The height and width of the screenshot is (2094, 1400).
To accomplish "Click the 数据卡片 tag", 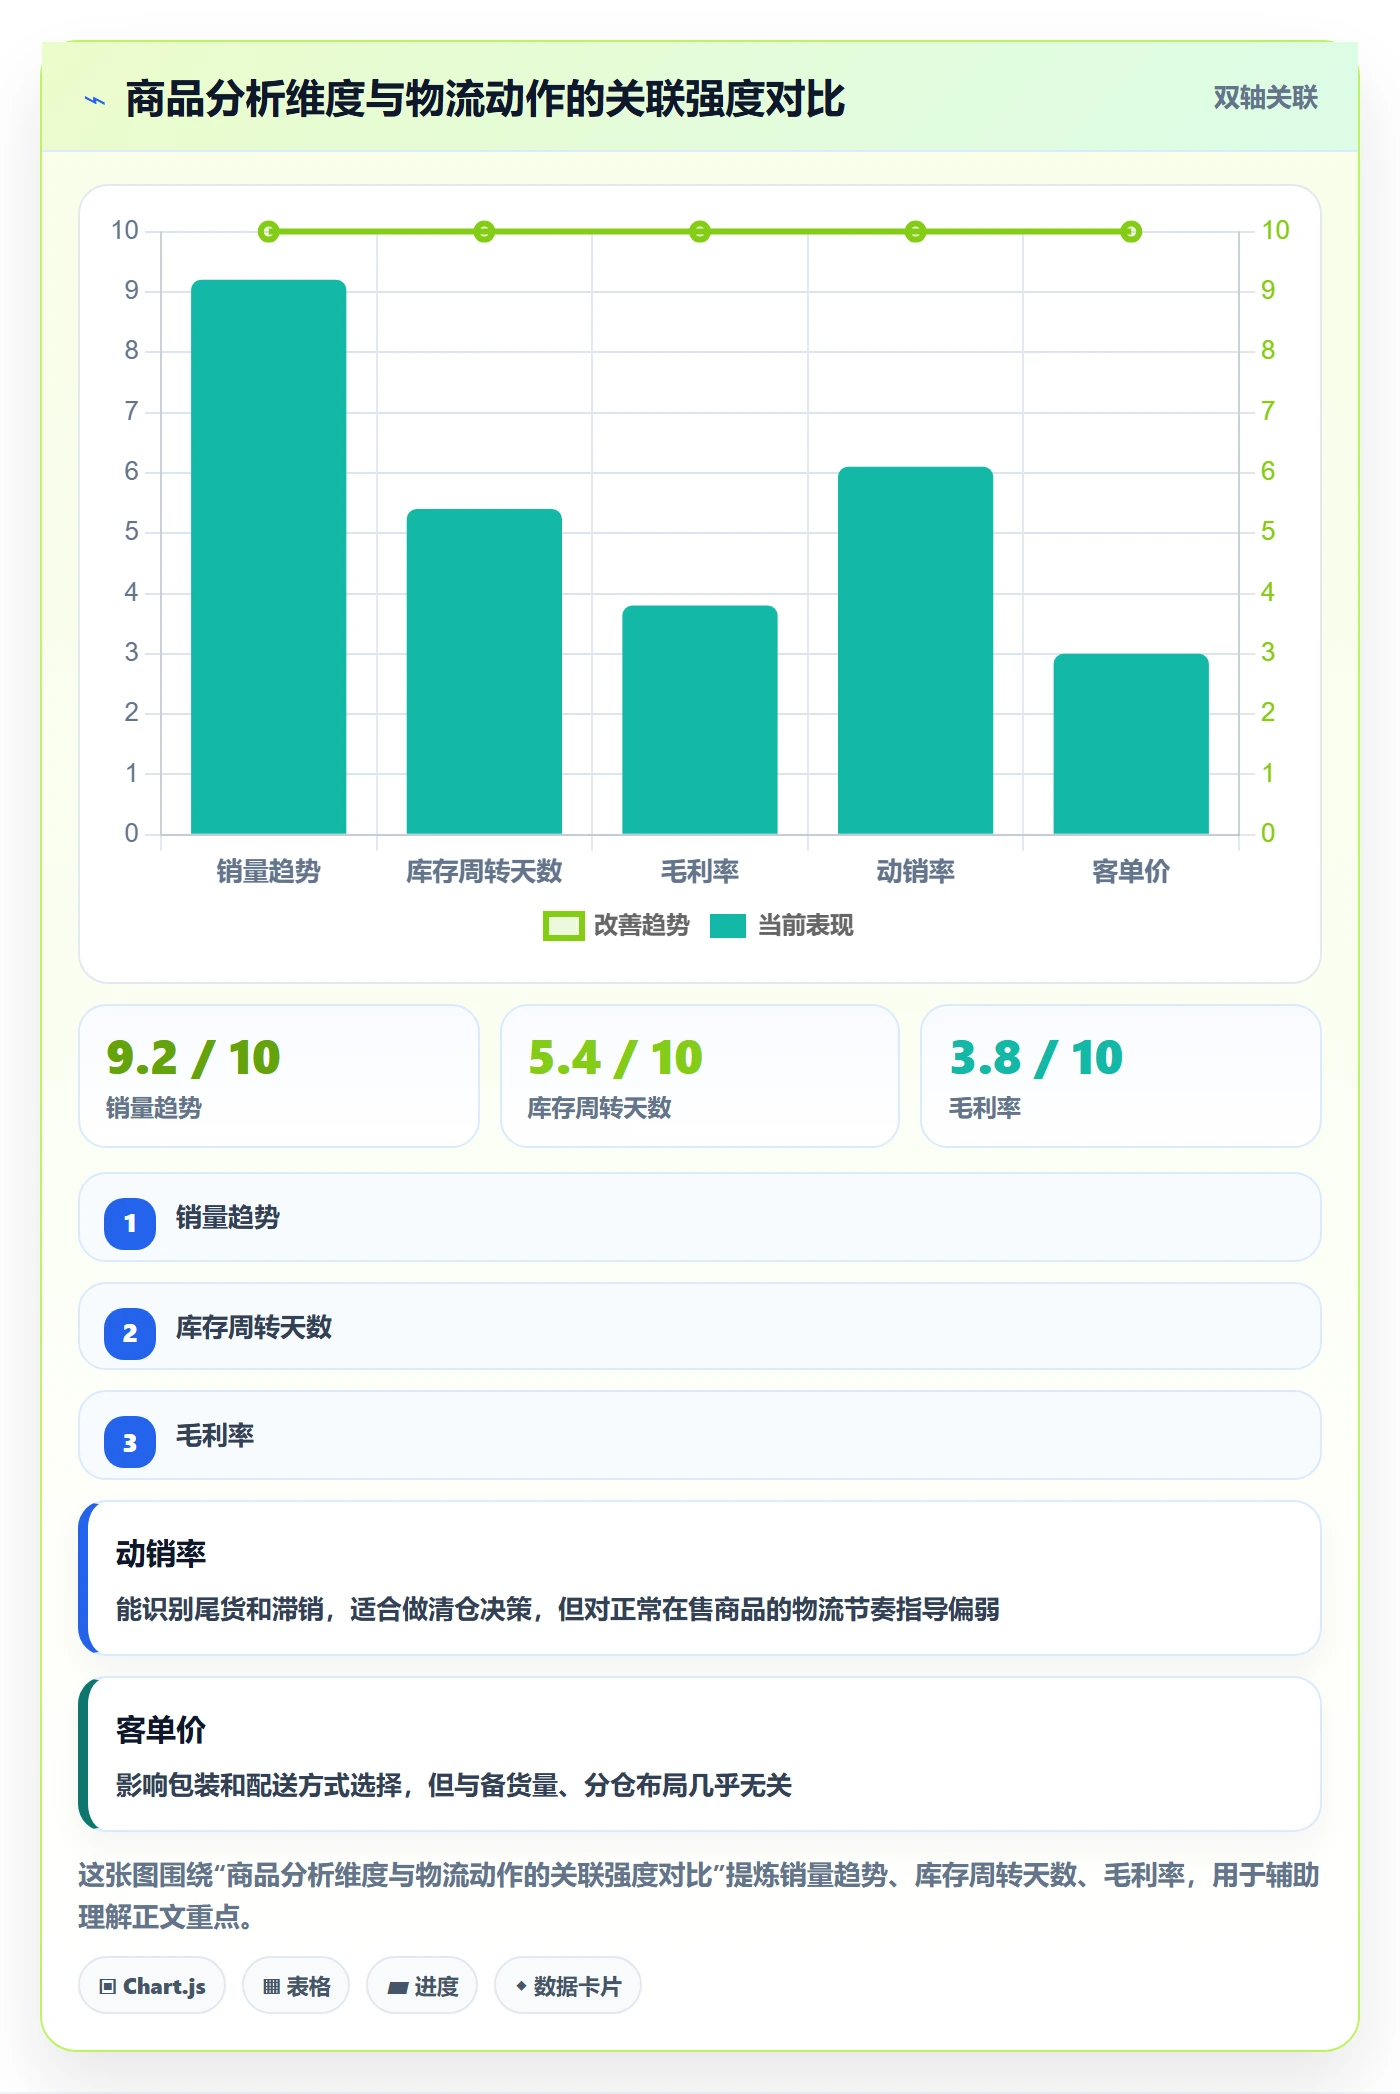I will coord(568,1986).
